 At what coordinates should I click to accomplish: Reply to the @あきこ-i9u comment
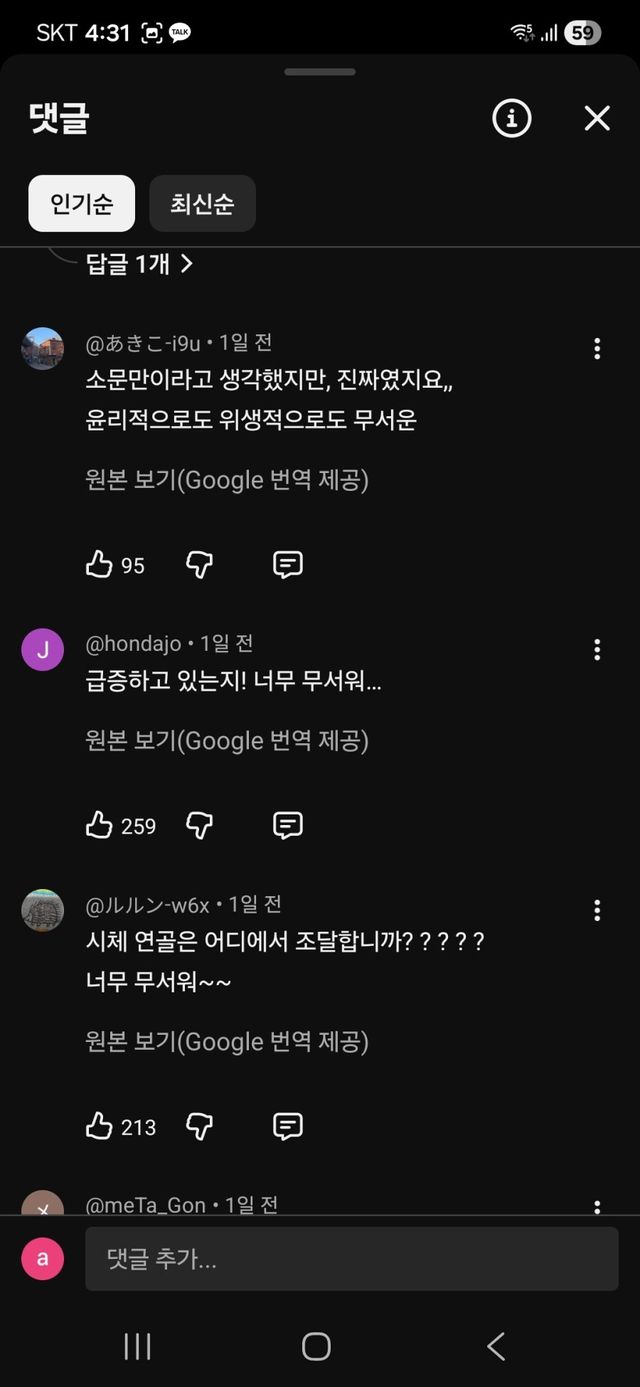[x=288, y=565]
